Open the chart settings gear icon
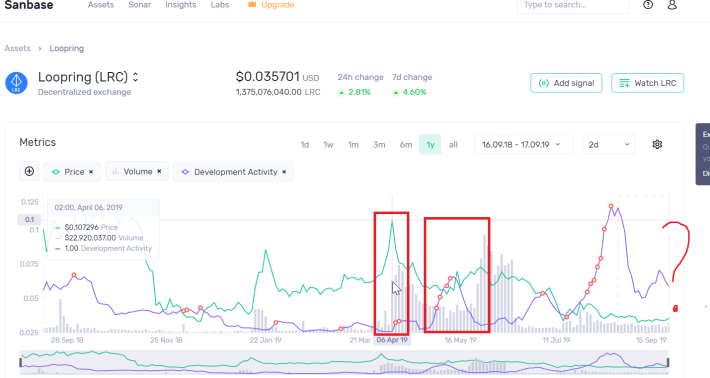 tap(657, 144)
